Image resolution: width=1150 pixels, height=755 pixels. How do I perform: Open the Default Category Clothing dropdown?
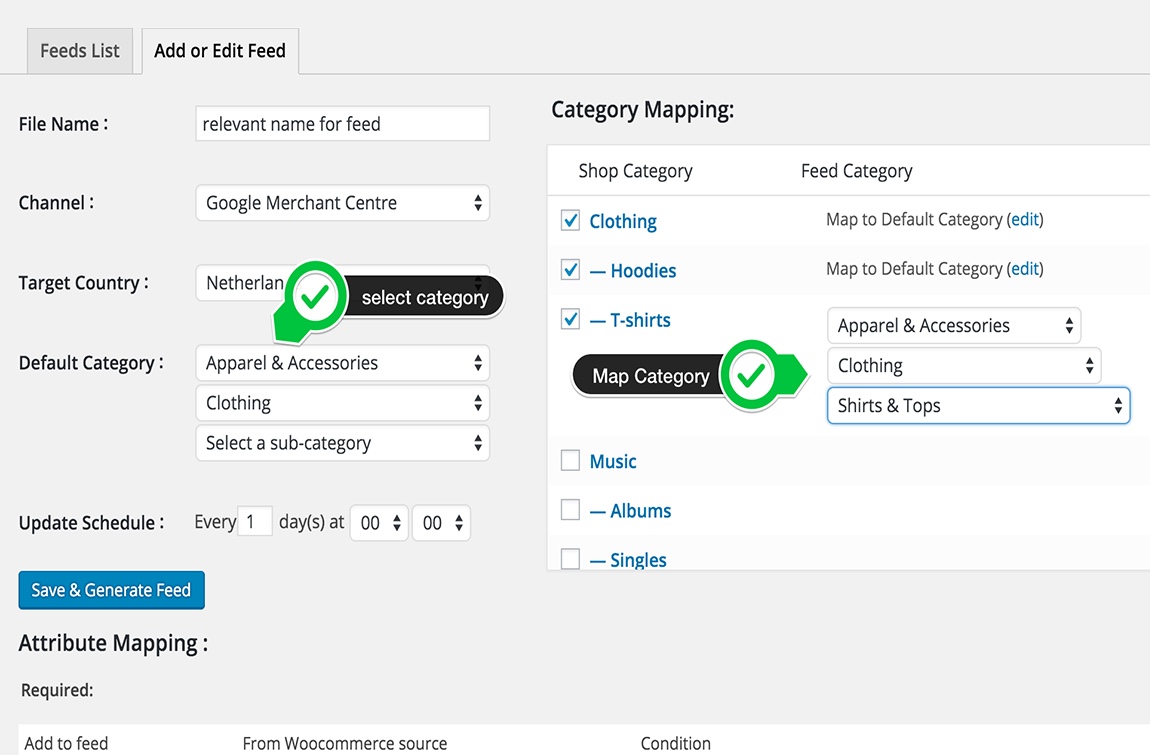pyautogui.click(x=343, y=403)
